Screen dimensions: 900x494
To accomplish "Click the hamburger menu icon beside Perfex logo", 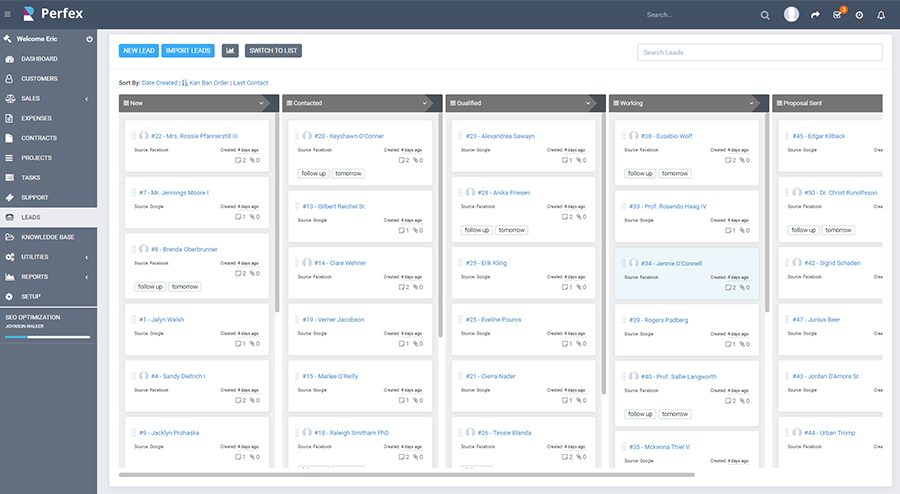I will coord(7,15).
